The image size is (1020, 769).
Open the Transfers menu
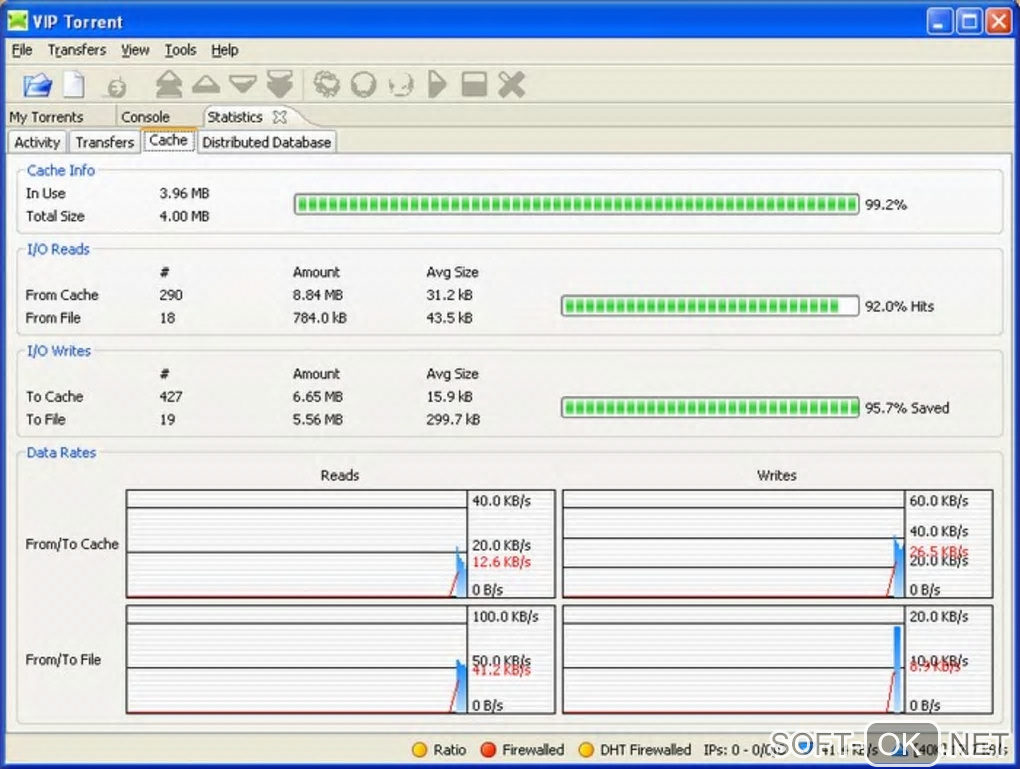(77, 50)
